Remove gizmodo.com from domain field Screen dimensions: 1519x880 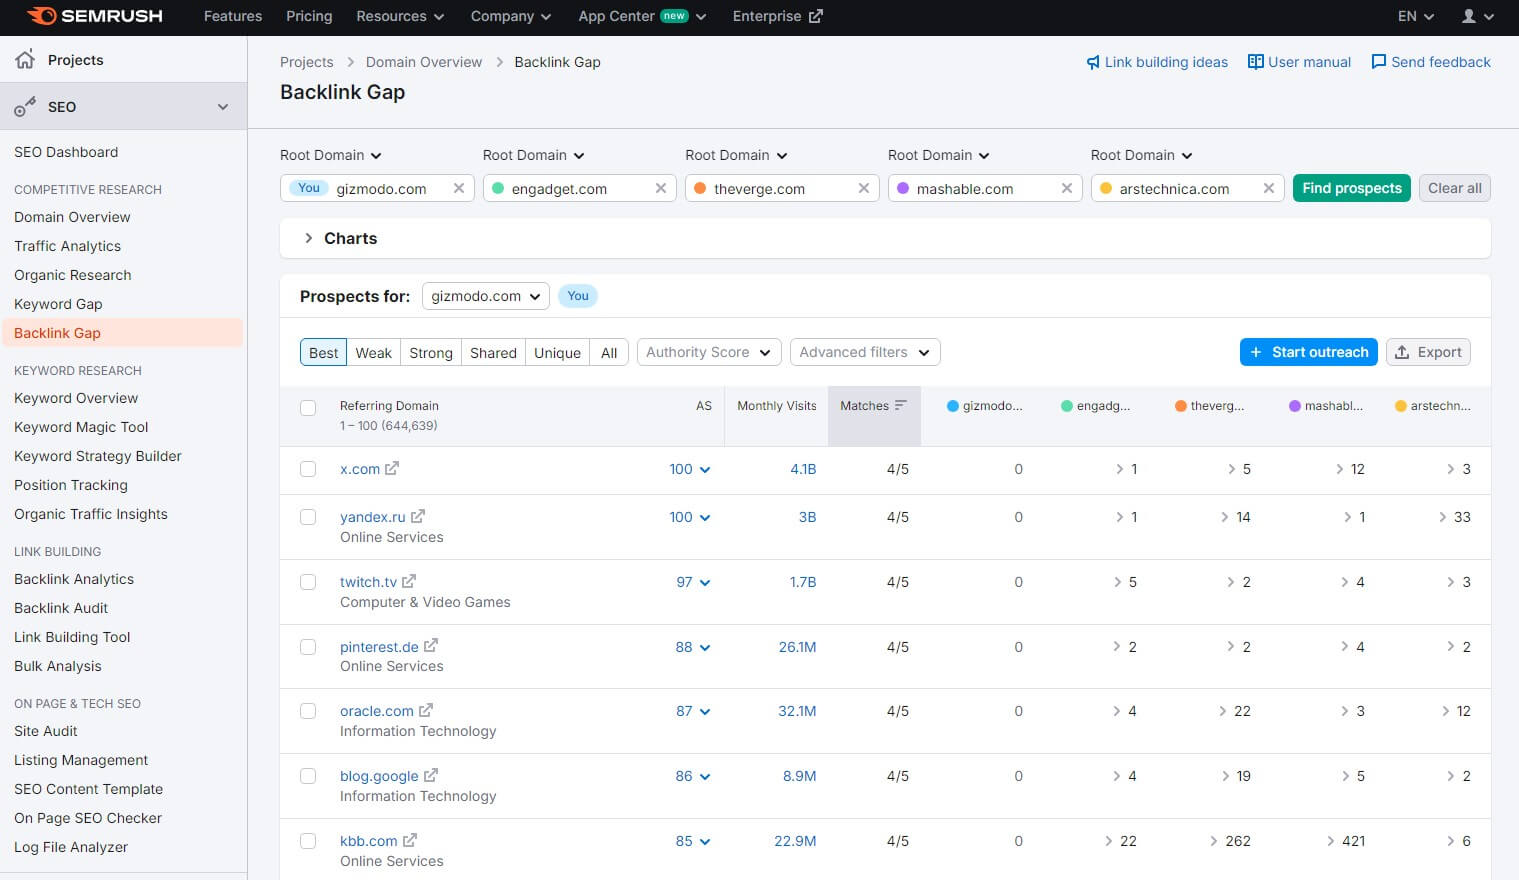[459, 188]
